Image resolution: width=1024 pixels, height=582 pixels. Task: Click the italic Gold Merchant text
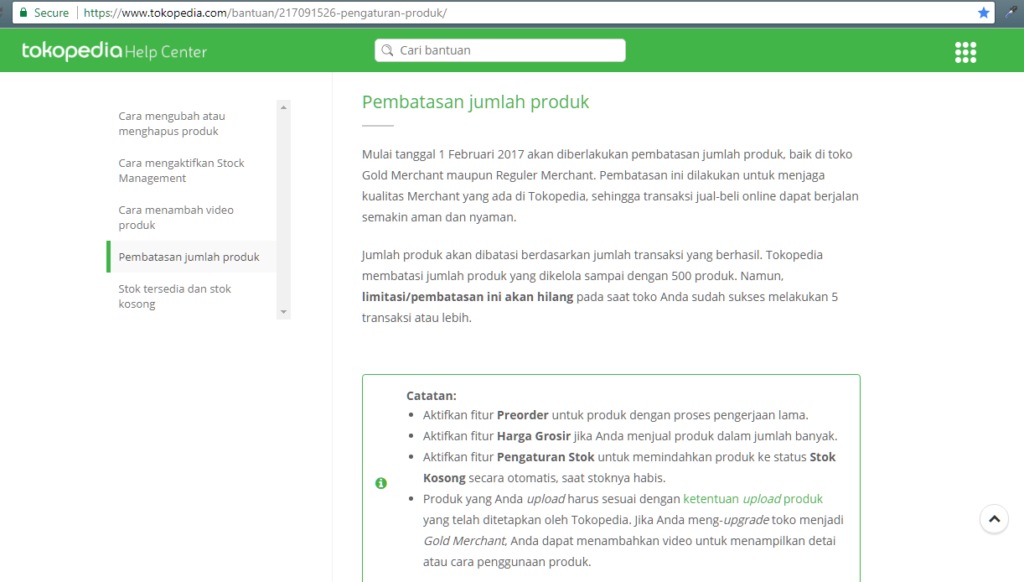pos(464,540)
